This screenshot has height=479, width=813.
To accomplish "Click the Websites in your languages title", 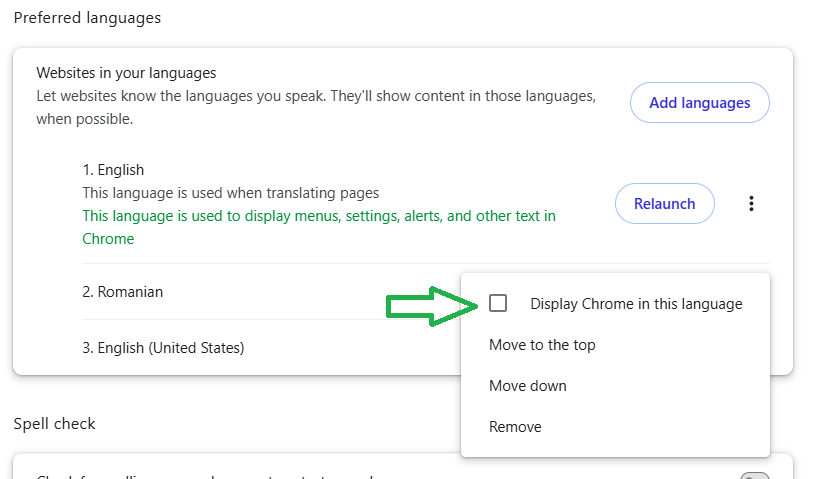I will pyautogui.click(x=126, y=73).
